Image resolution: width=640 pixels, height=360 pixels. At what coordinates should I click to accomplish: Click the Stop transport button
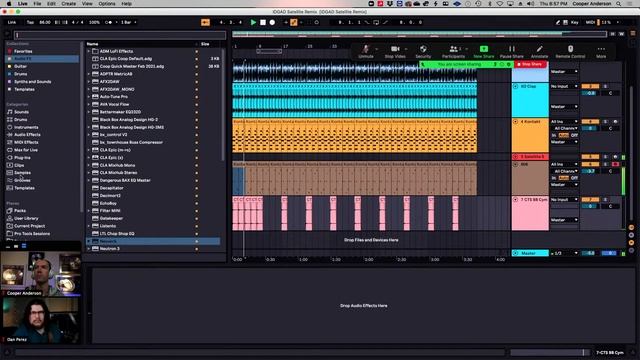pos(263,22)
